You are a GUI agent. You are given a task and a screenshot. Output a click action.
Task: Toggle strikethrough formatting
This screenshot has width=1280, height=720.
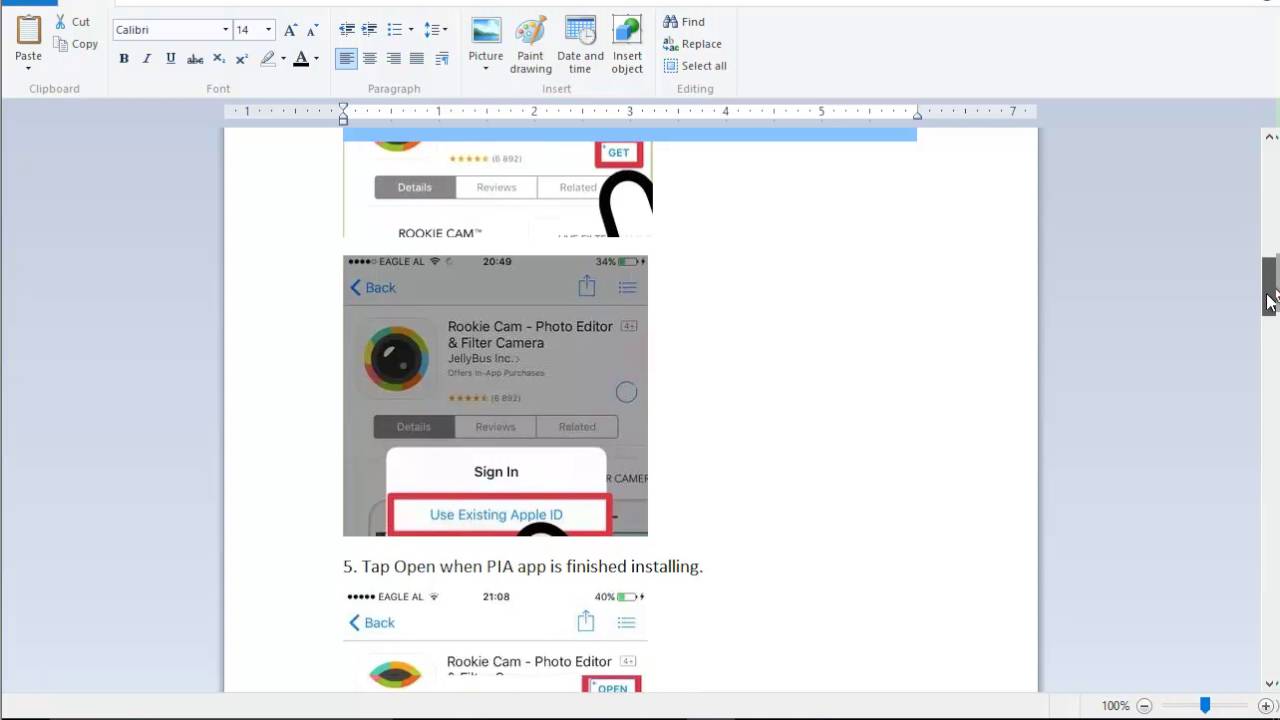[195, 59]
